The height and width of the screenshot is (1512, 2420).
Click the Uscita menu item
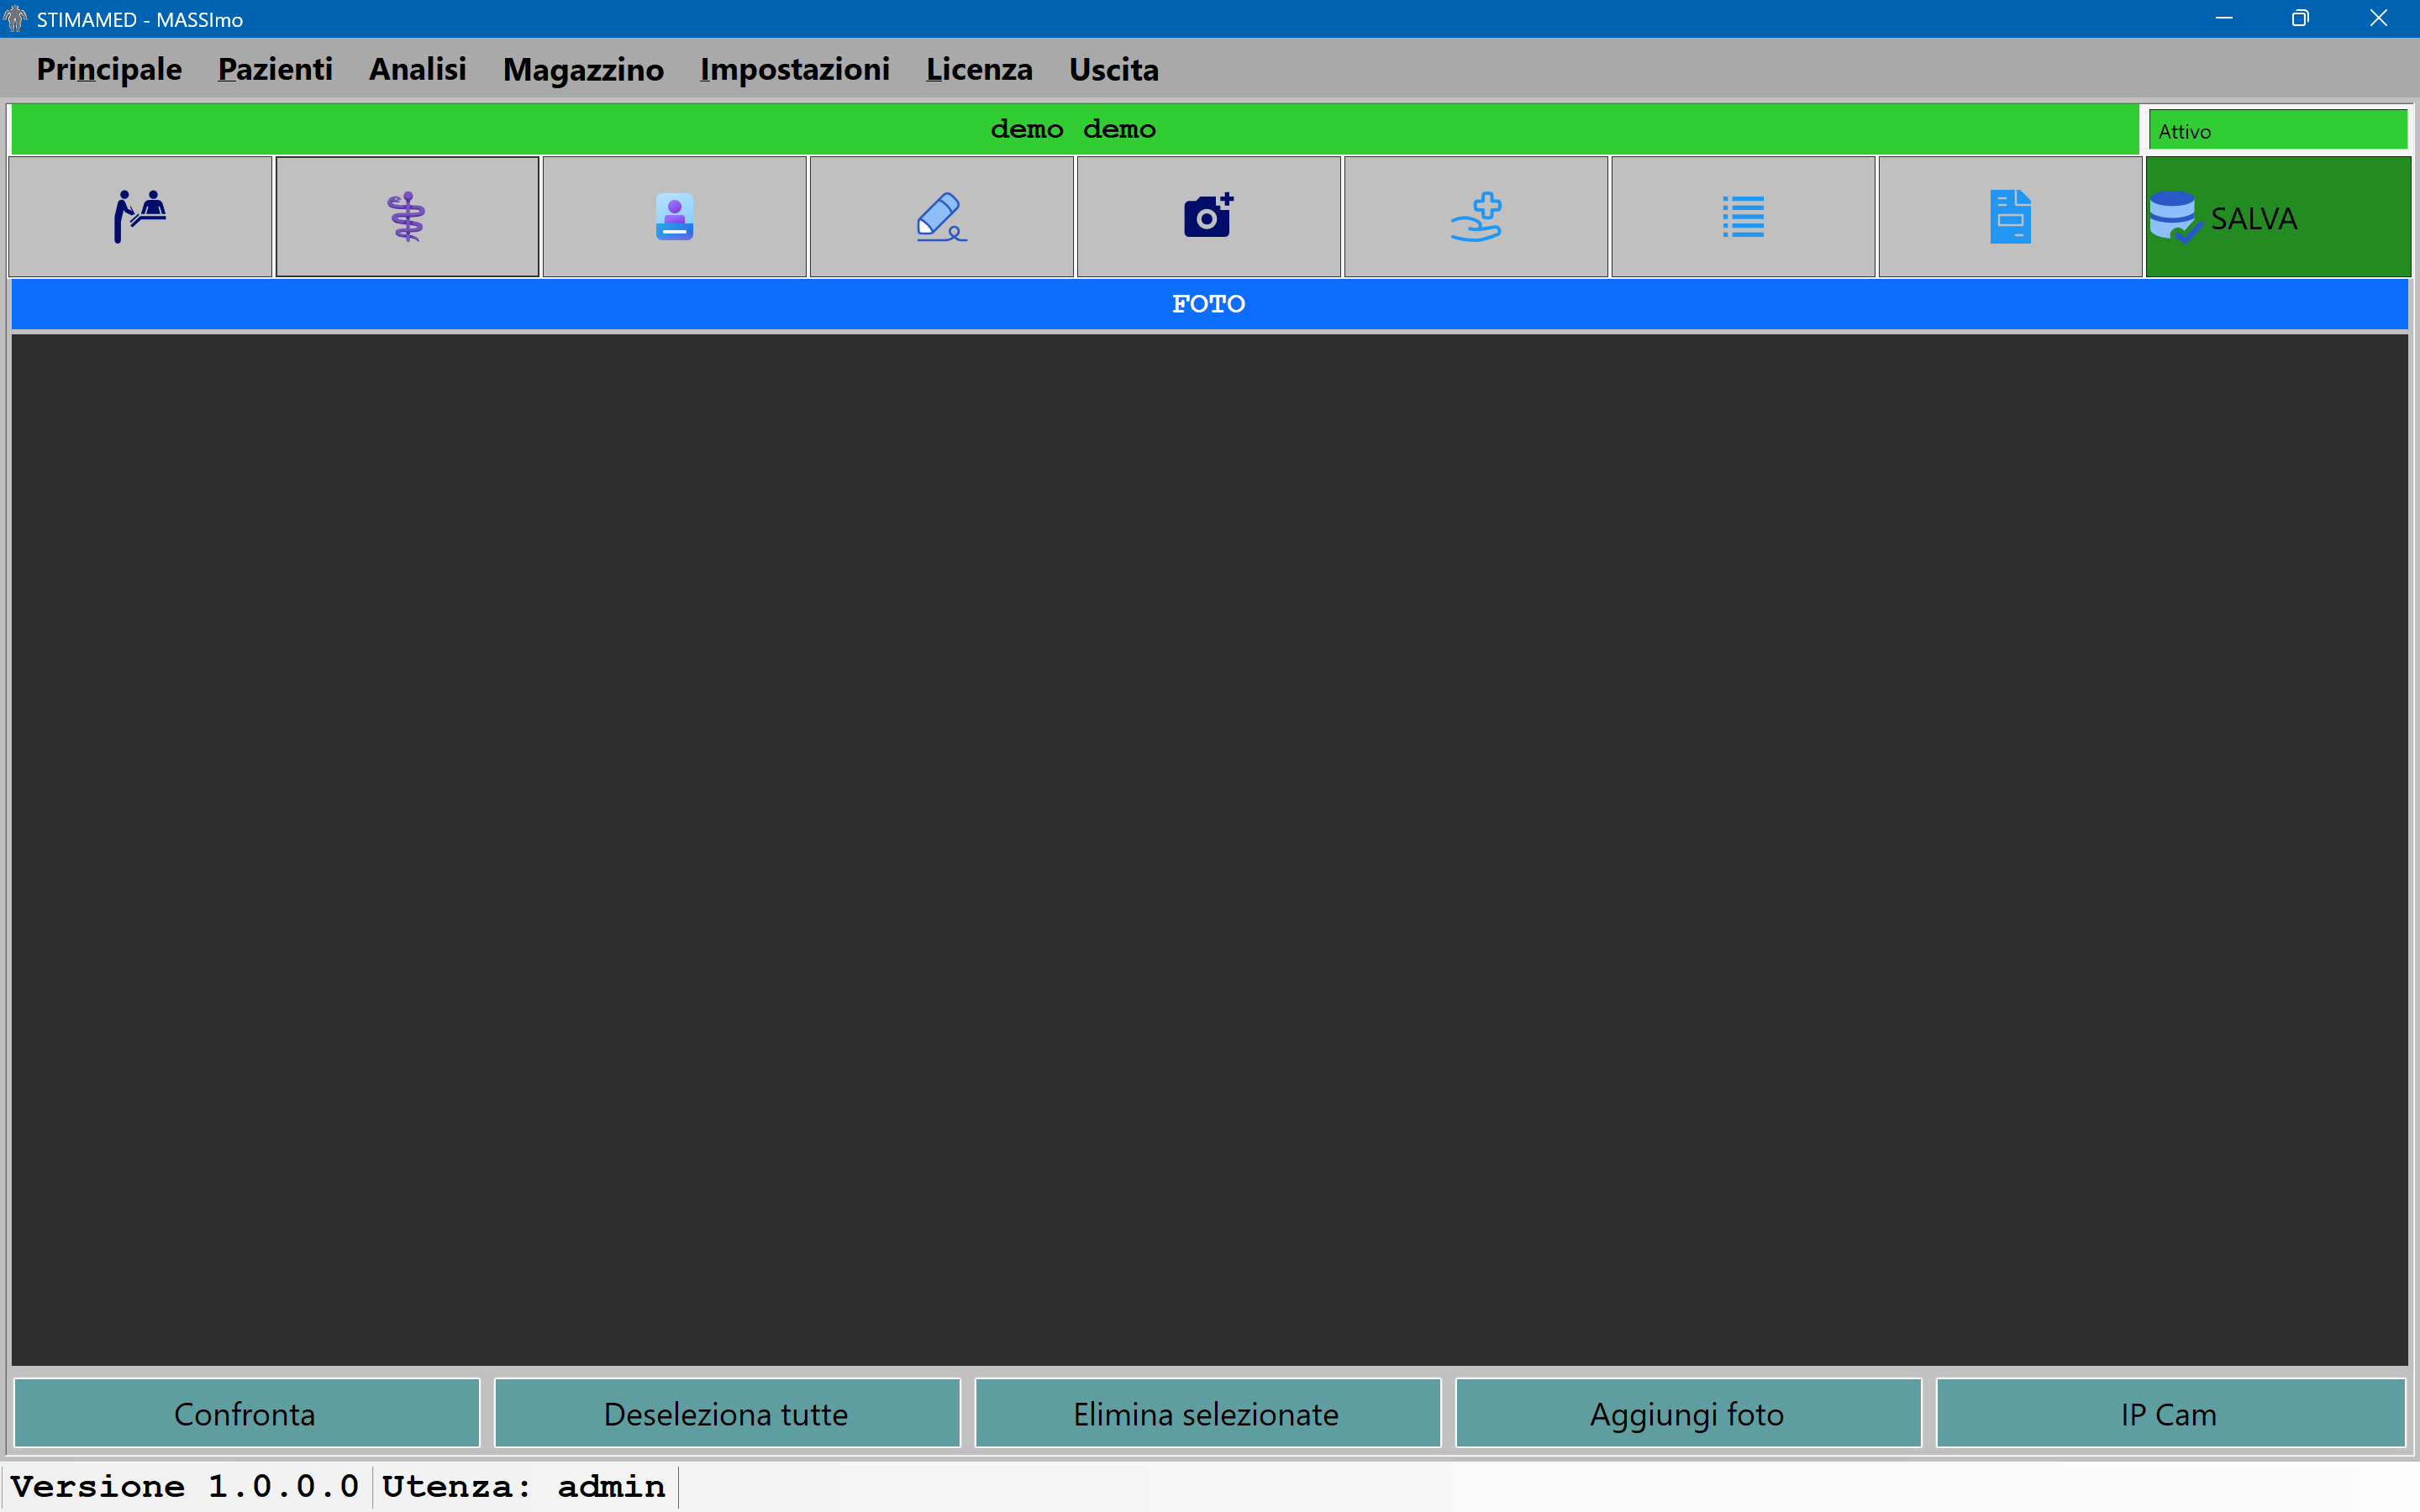click(1114, 69)
